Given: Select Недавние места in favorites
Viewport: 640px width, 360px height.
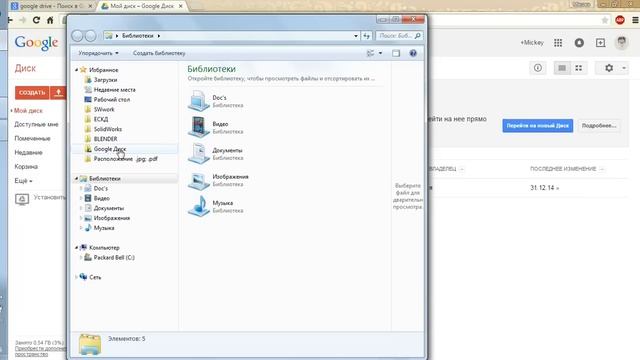Looking at the screenshot, I should pos(114,89).
